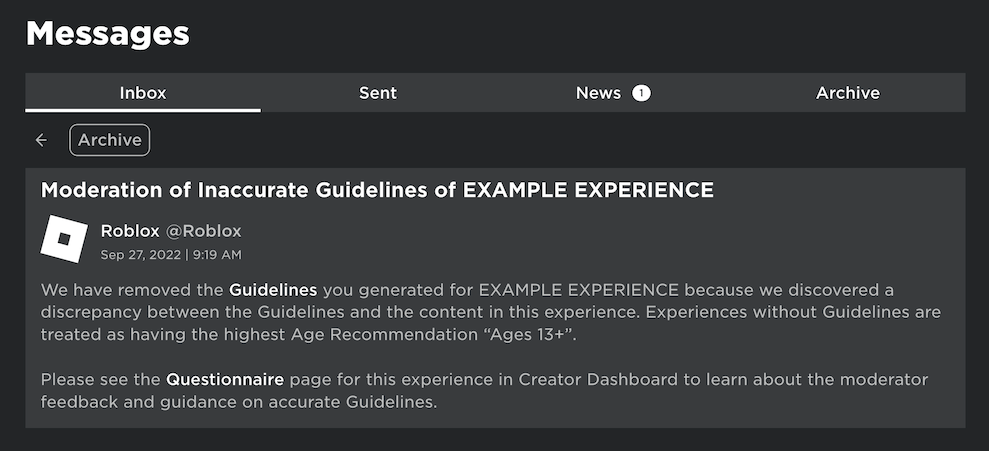
Task: Click EXAMPLE EXPERIENCE in the first paragraph
Action: point(579,290)
